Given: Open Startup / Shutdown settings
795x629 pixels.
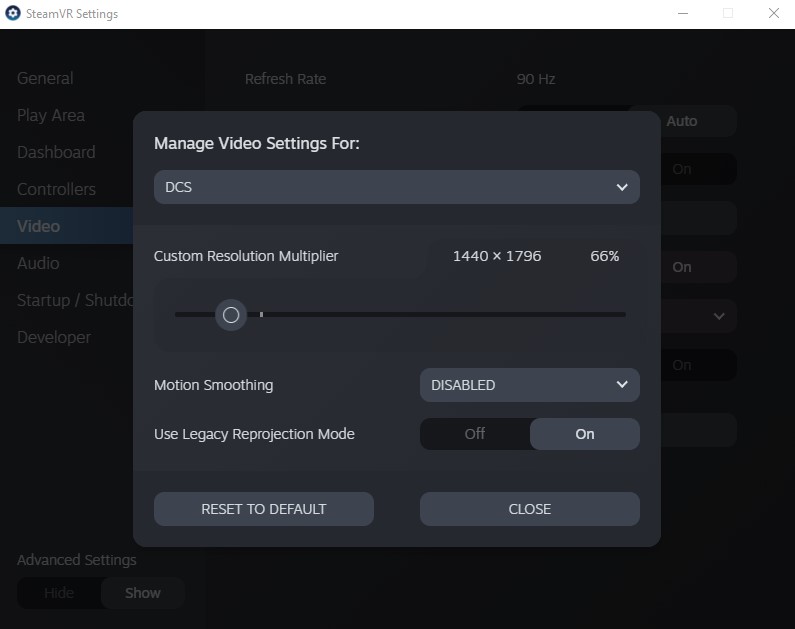Looking at the screenshot, I should (75, 301).
